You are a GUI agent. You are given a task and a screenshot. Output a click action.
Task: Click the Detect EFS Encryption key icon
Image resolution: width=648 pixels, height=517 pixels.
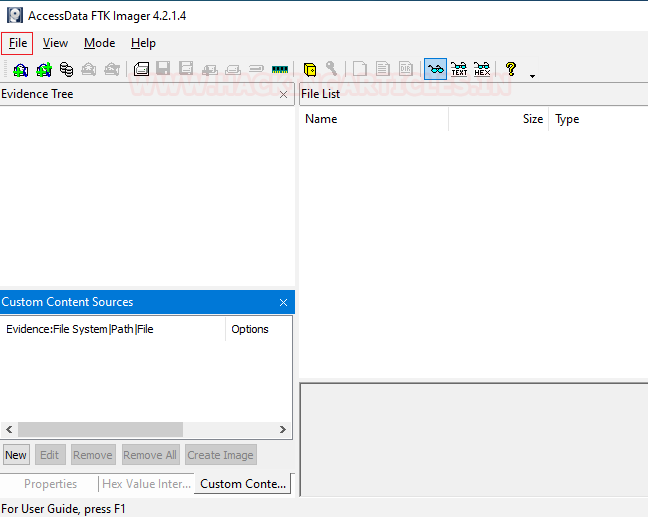pos(331,69)
